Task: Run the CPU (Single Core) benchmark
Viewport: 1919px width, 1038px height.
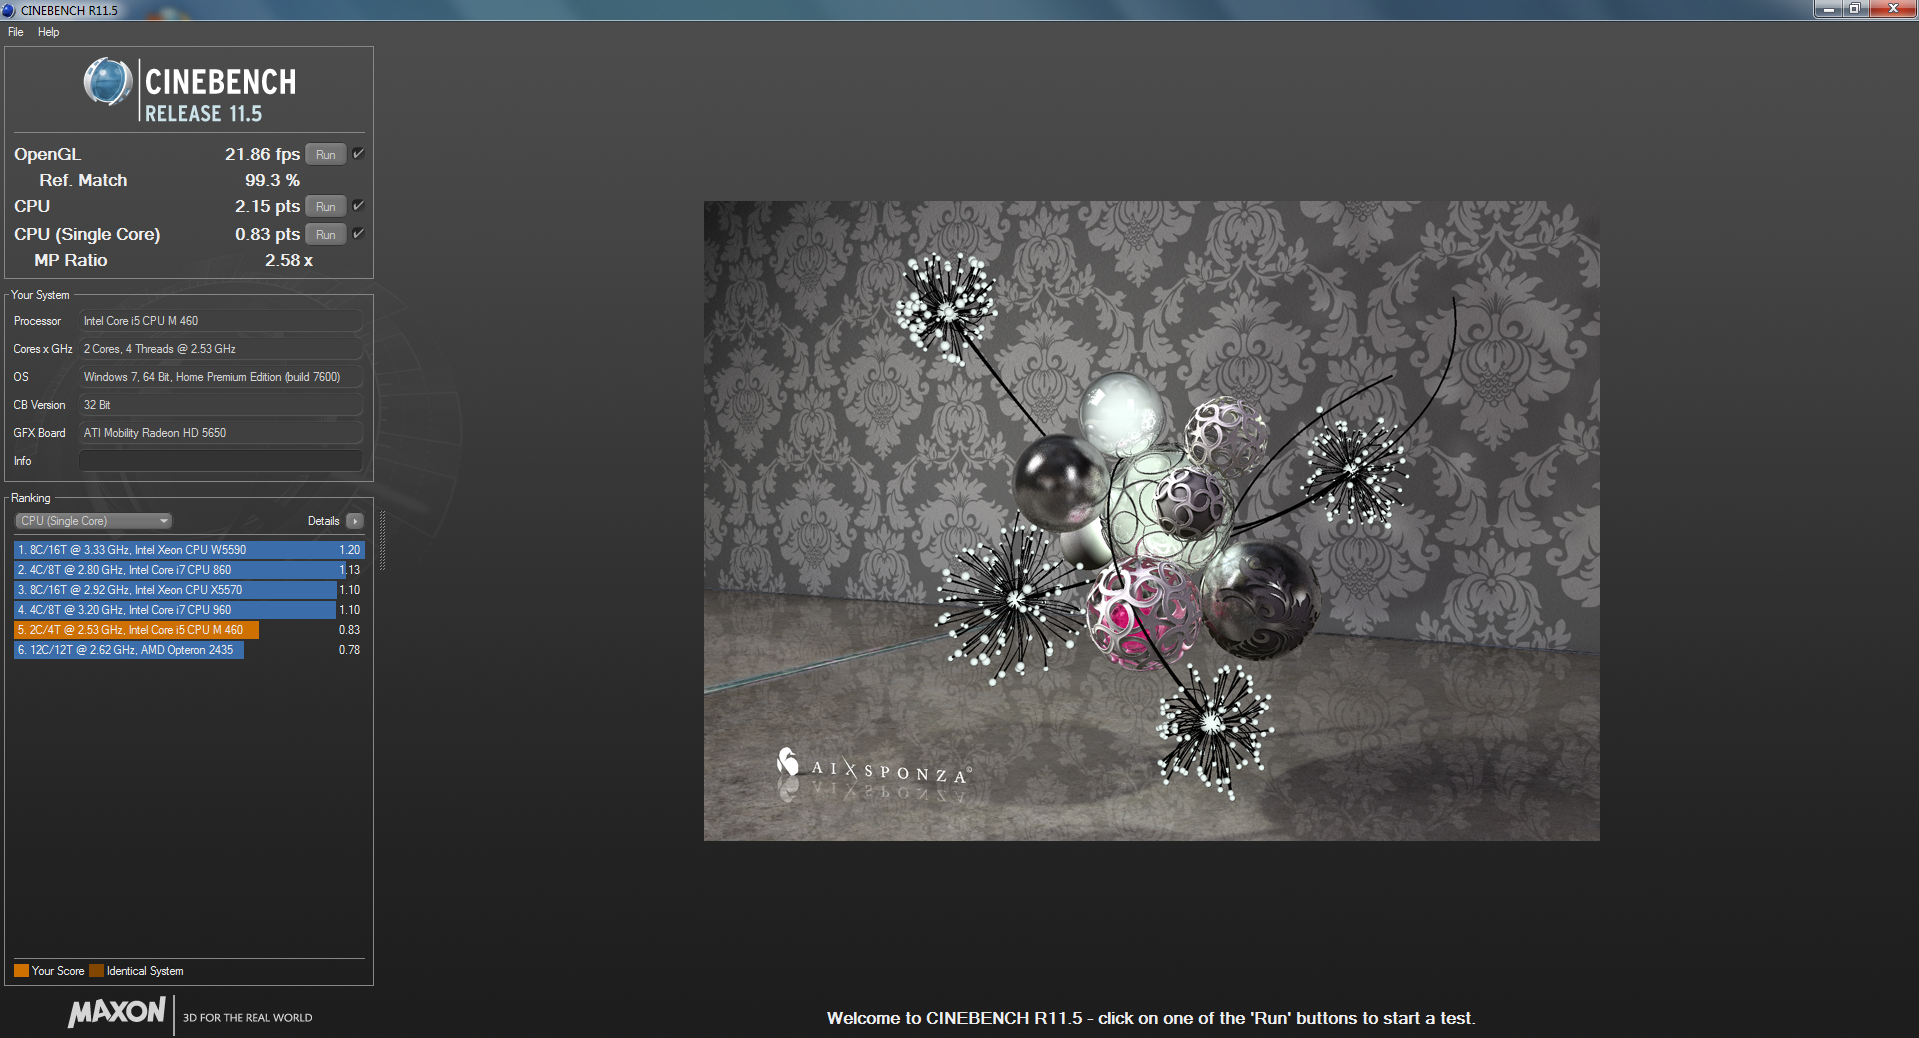Action: coord(325,235)
